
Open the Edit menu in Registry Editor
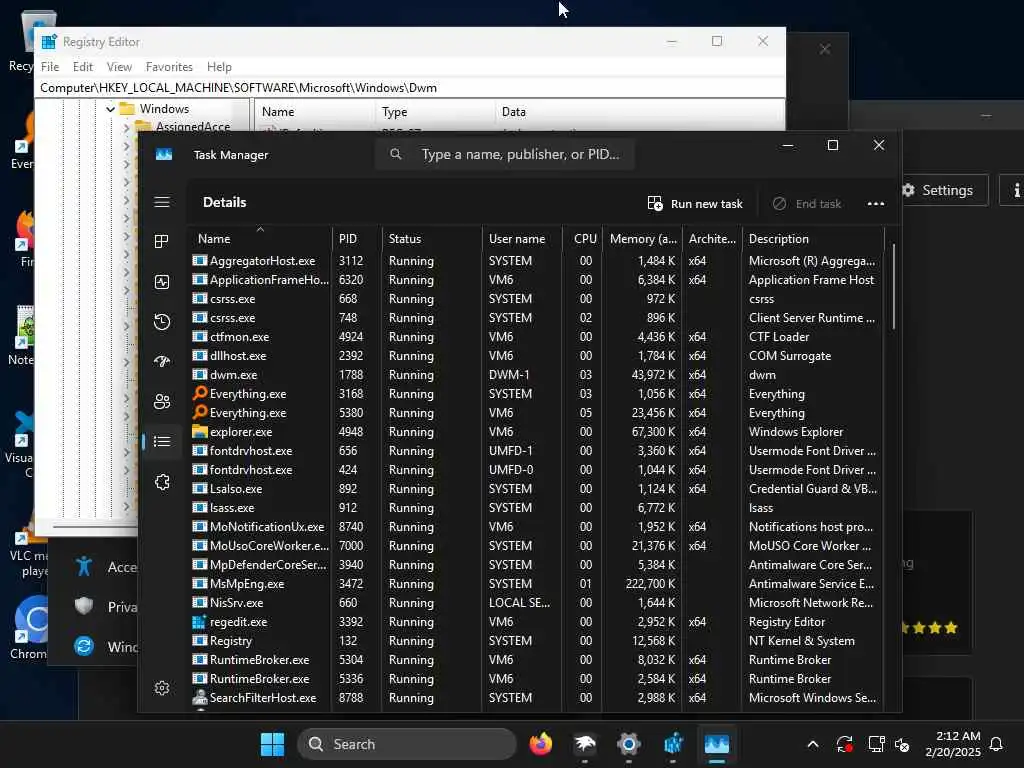tap(82, 67)
